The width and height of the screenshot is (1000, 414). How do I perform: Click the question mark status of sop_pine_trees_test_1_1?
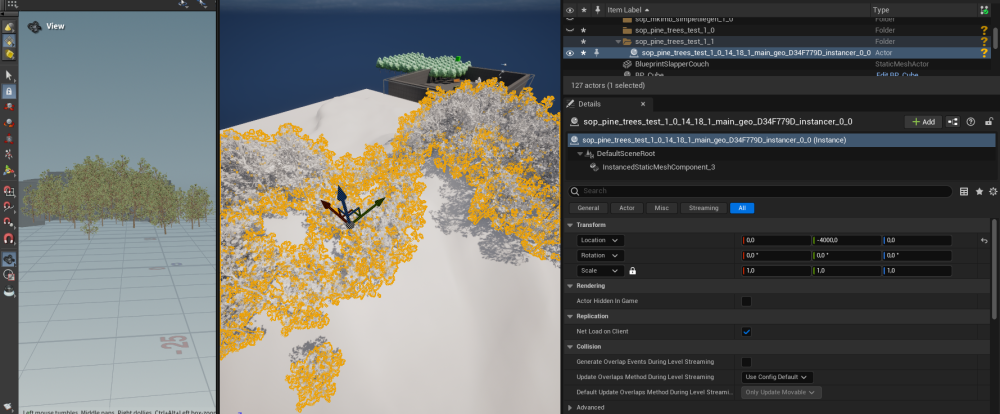[984, 41]
